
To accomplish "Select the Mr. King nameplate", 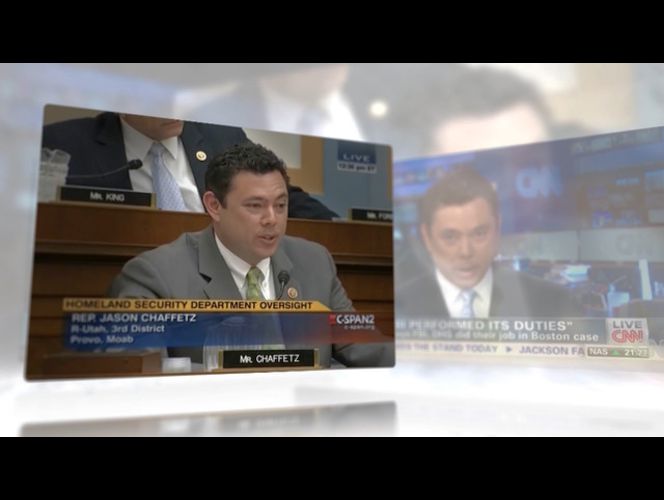I will coord(105,197).
